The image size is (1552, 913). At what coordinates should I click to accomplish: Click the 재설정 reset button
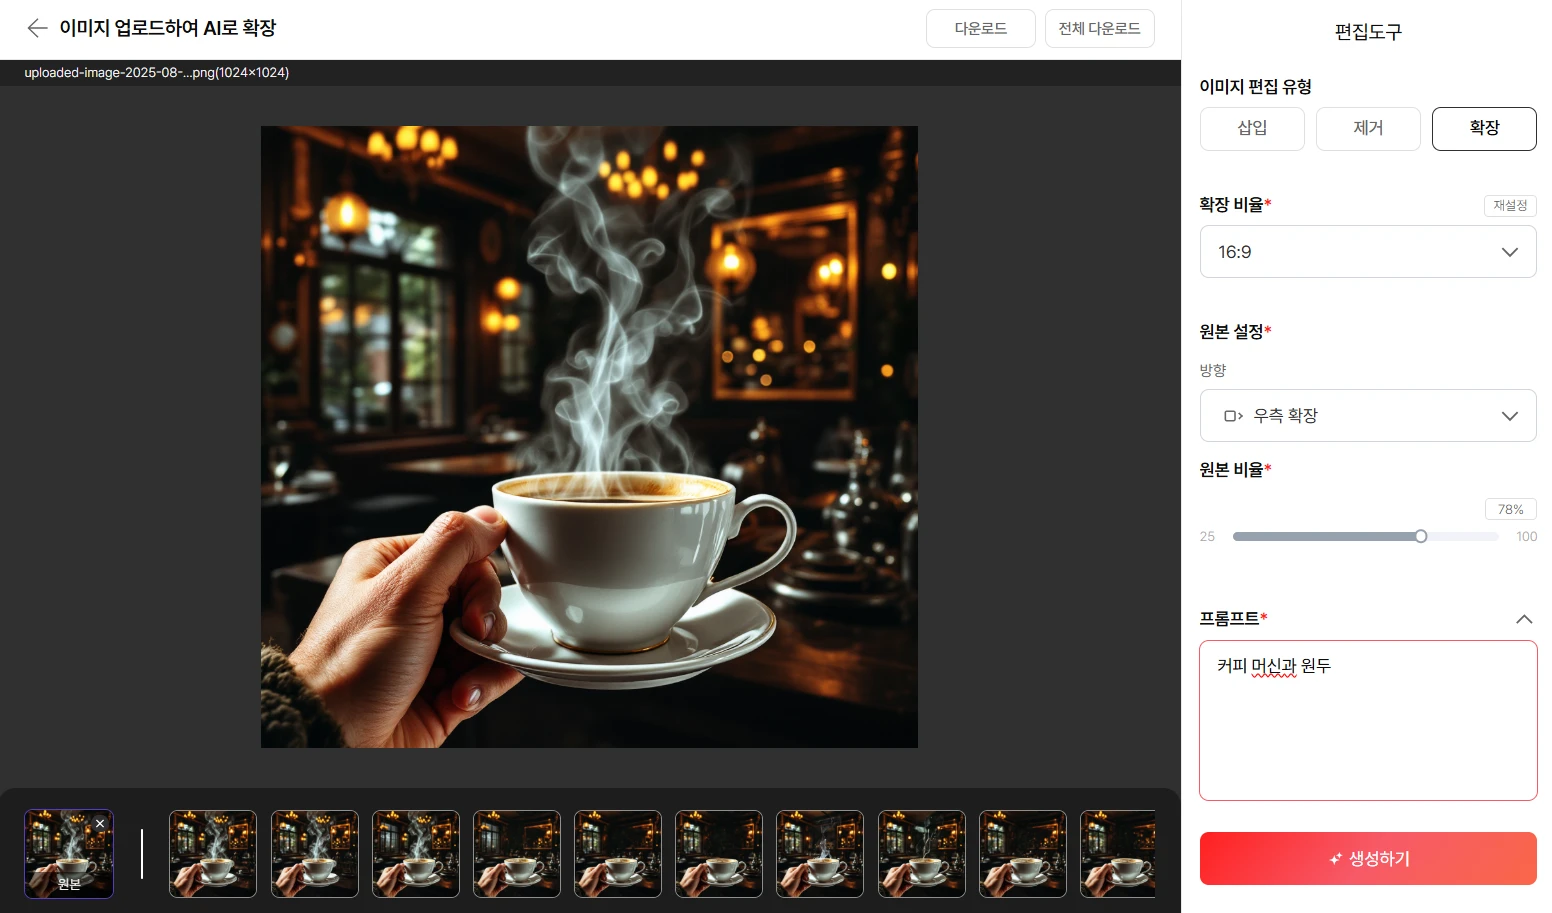tap(1510, 205)
